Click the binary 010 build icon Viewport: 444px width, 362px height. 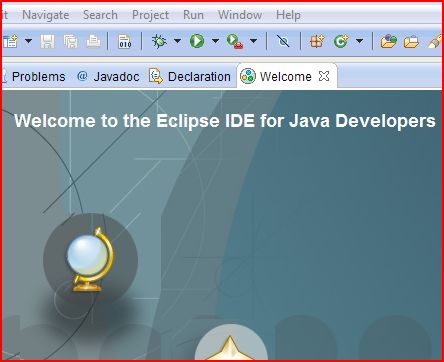point(125,41)
